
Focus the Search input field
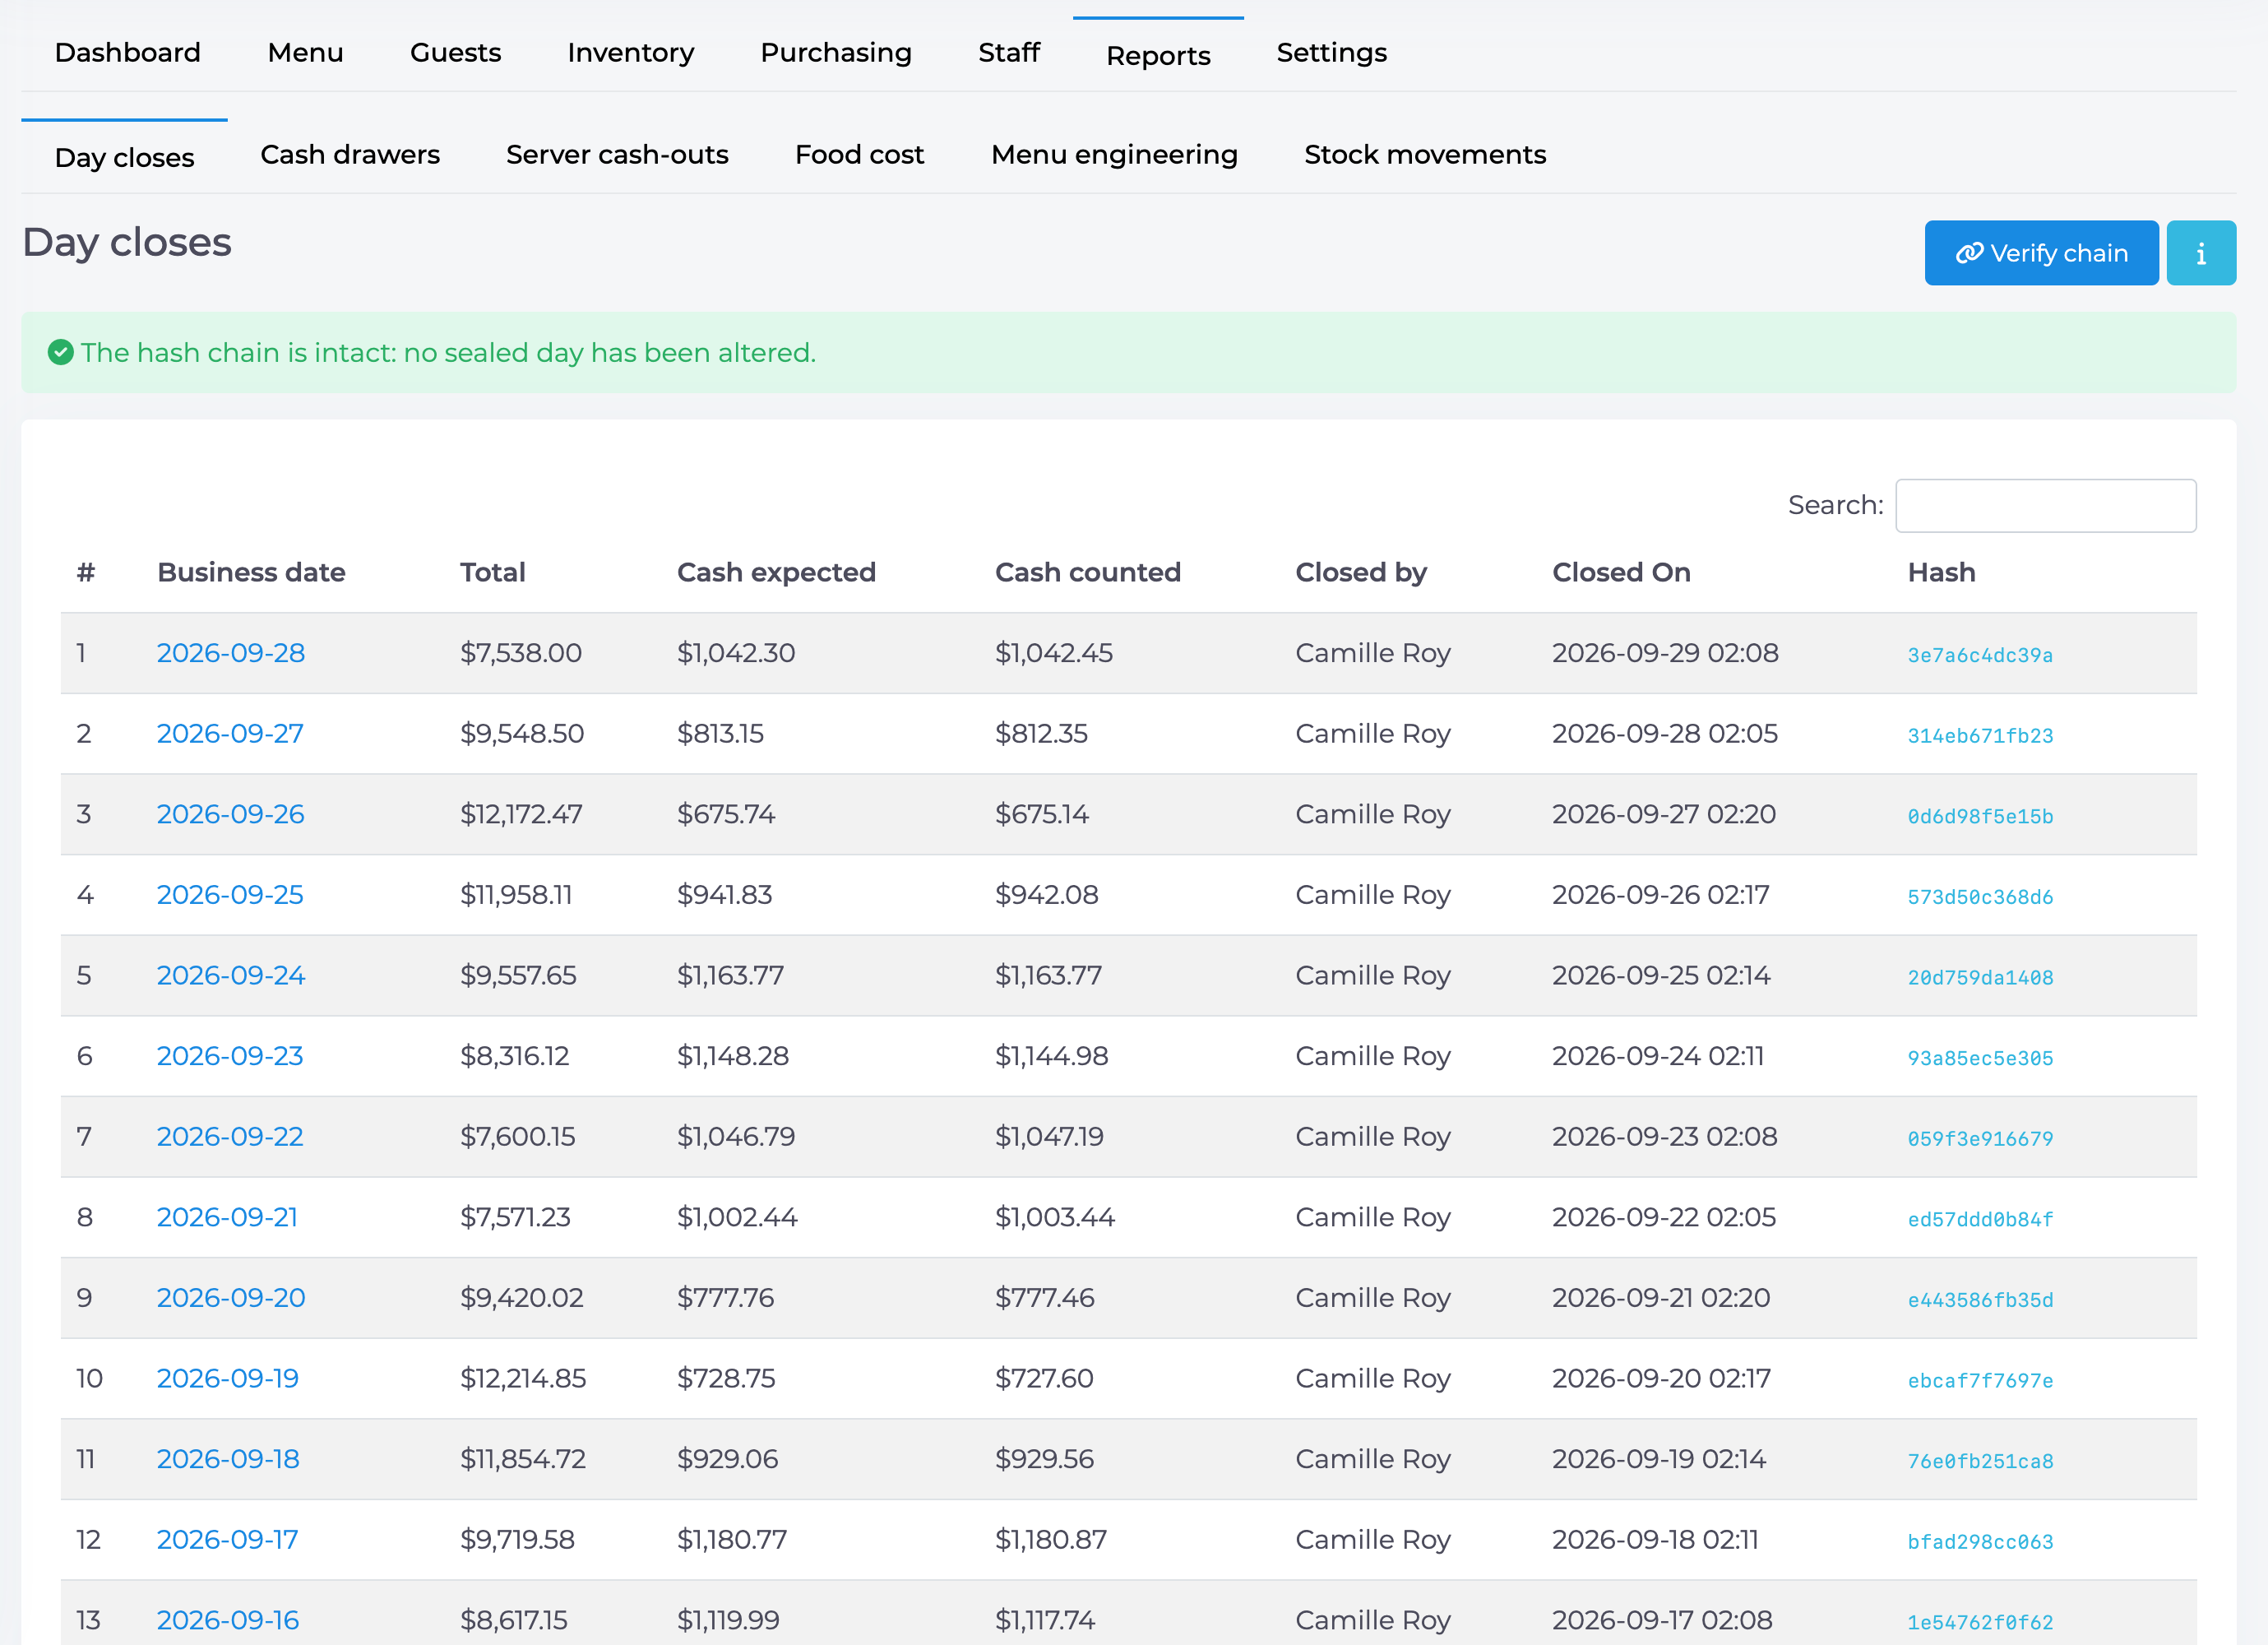click(2046, 506)
